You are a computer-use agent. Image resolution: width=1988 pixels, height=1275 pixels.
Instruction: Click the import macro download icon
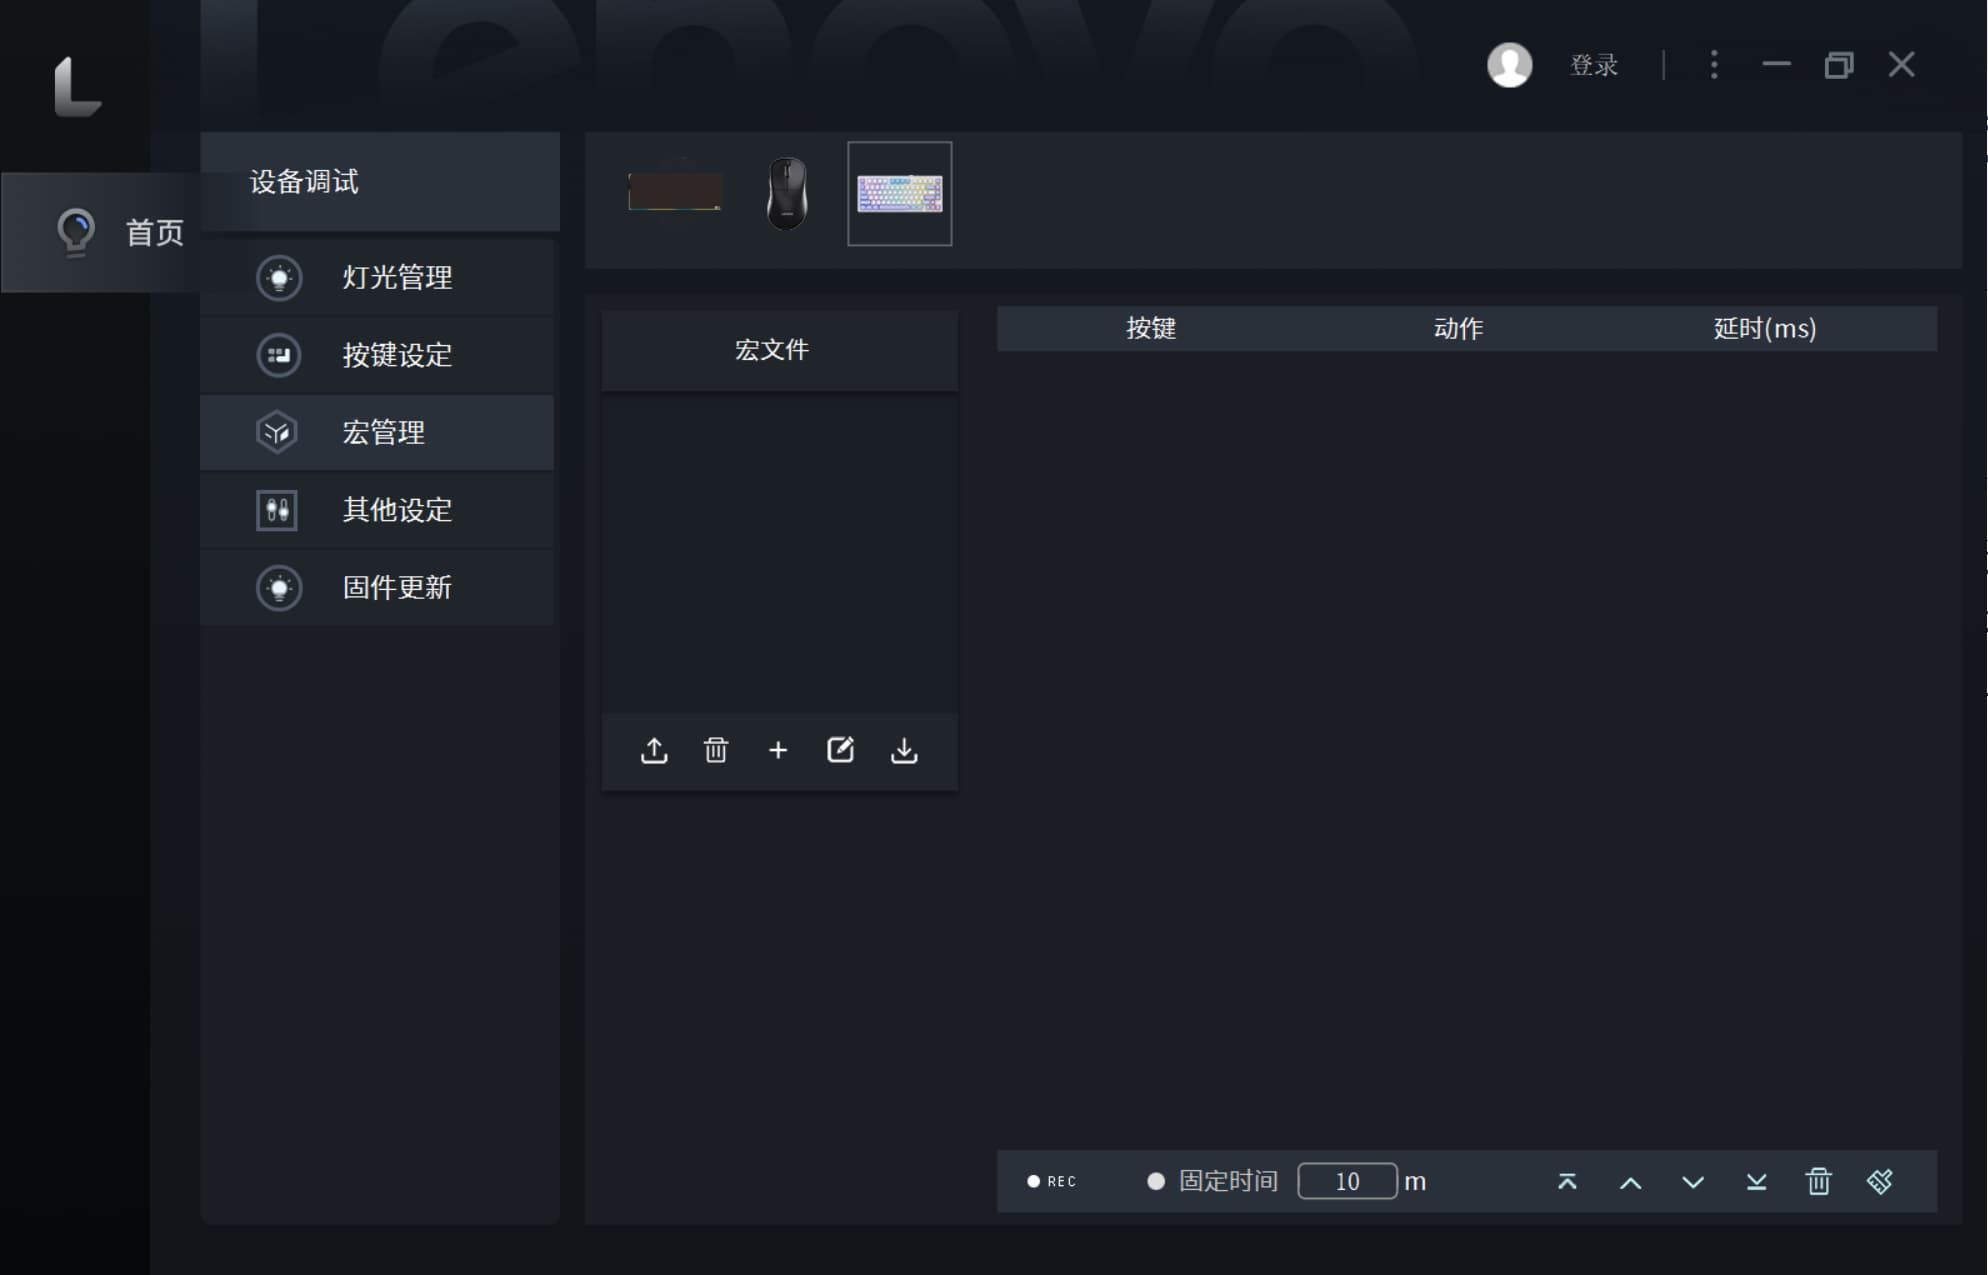point(904,750)
